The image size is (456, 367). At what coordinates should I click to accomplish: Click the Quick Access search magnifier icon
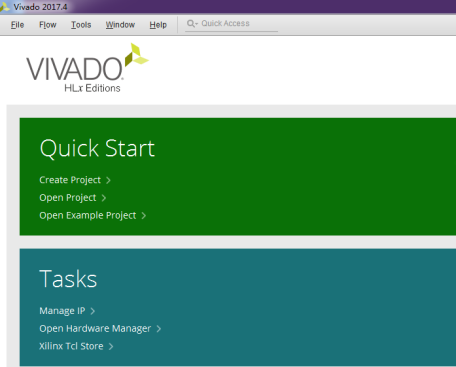click(191, 23)
